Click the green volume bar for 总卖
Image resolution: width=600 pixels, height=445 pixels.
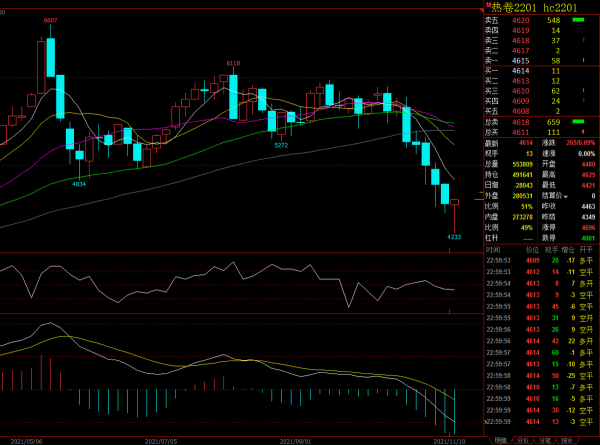[x=577, y=121]
